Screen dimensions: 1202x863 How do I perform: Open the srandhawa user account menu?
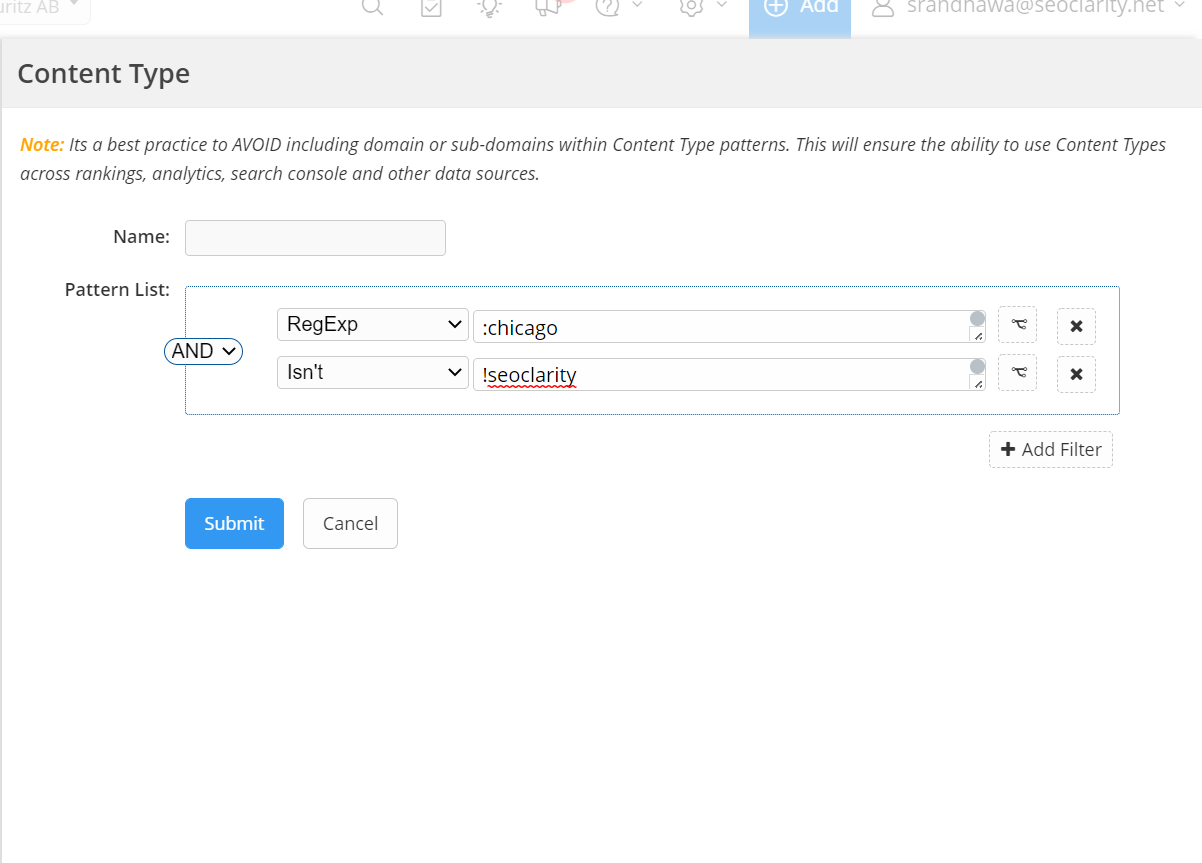click(x=1027, y=8)
